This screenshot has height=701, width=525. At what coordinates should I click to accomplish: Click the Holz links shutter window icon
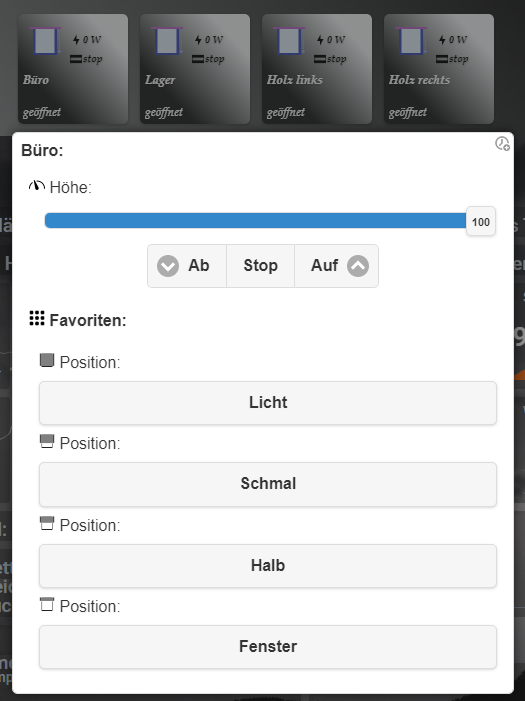tap(289, 41)
